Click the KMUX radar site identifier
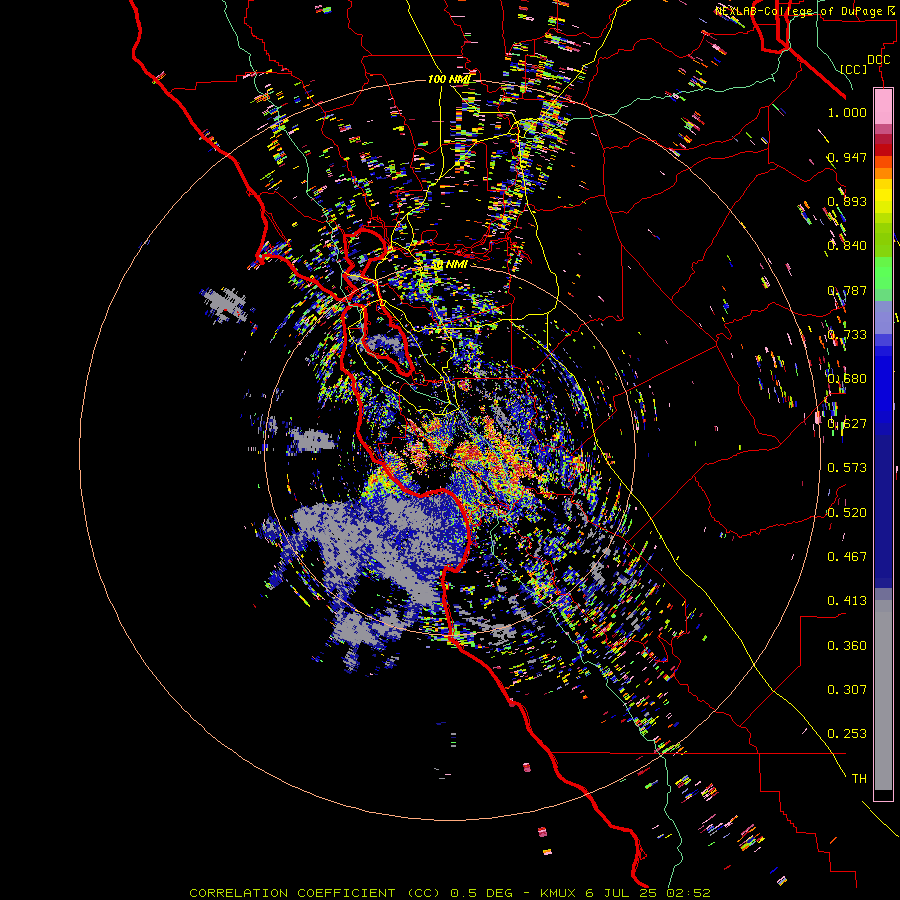 (557, 893)
